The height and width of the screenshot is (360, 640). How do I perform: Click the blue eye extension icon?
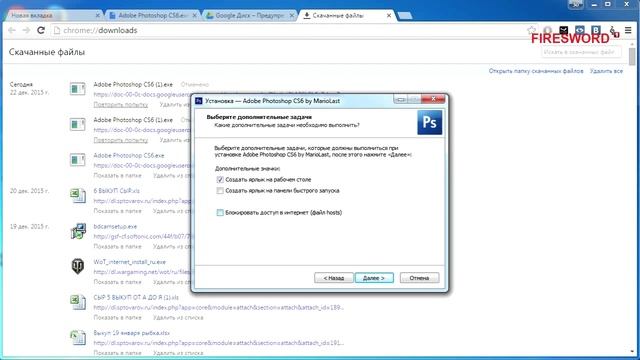click(x=580, y=30)
